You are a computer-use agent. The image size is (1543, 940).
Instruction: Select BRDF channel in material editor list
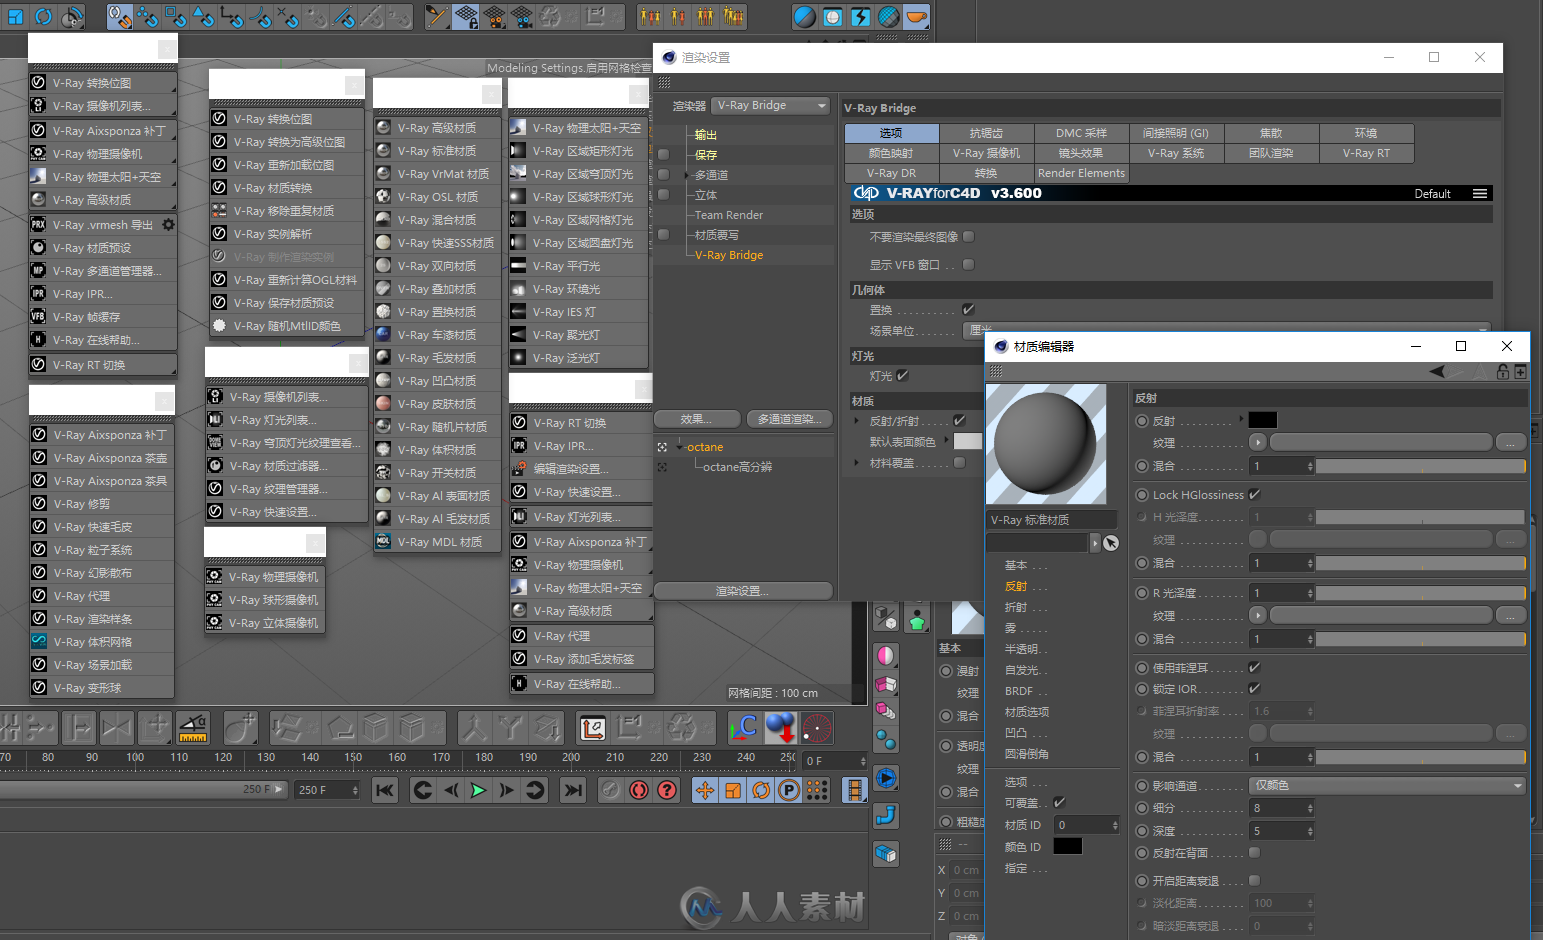[1019, 691]
